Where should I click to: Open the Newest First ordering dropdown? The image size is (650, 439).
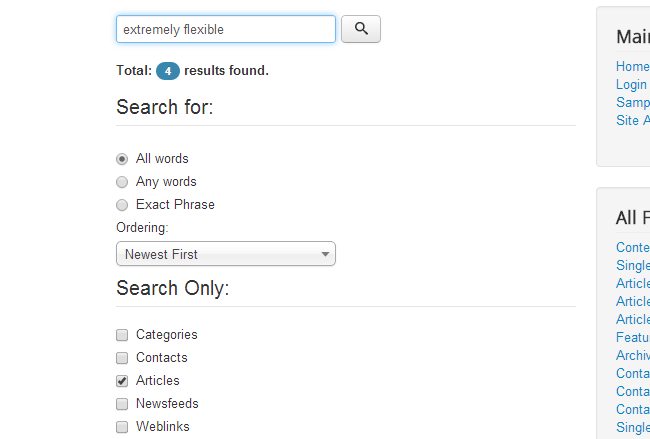pyautogui.click(x=225, y=254)
